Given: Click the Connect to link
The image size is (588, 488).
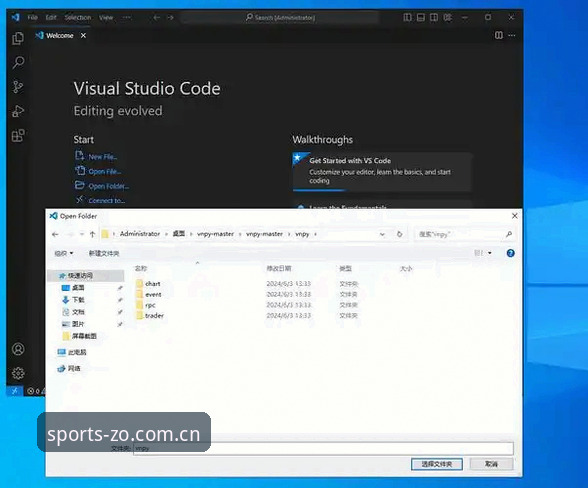Looking at the screenshot, I should (x=100, y=200).
